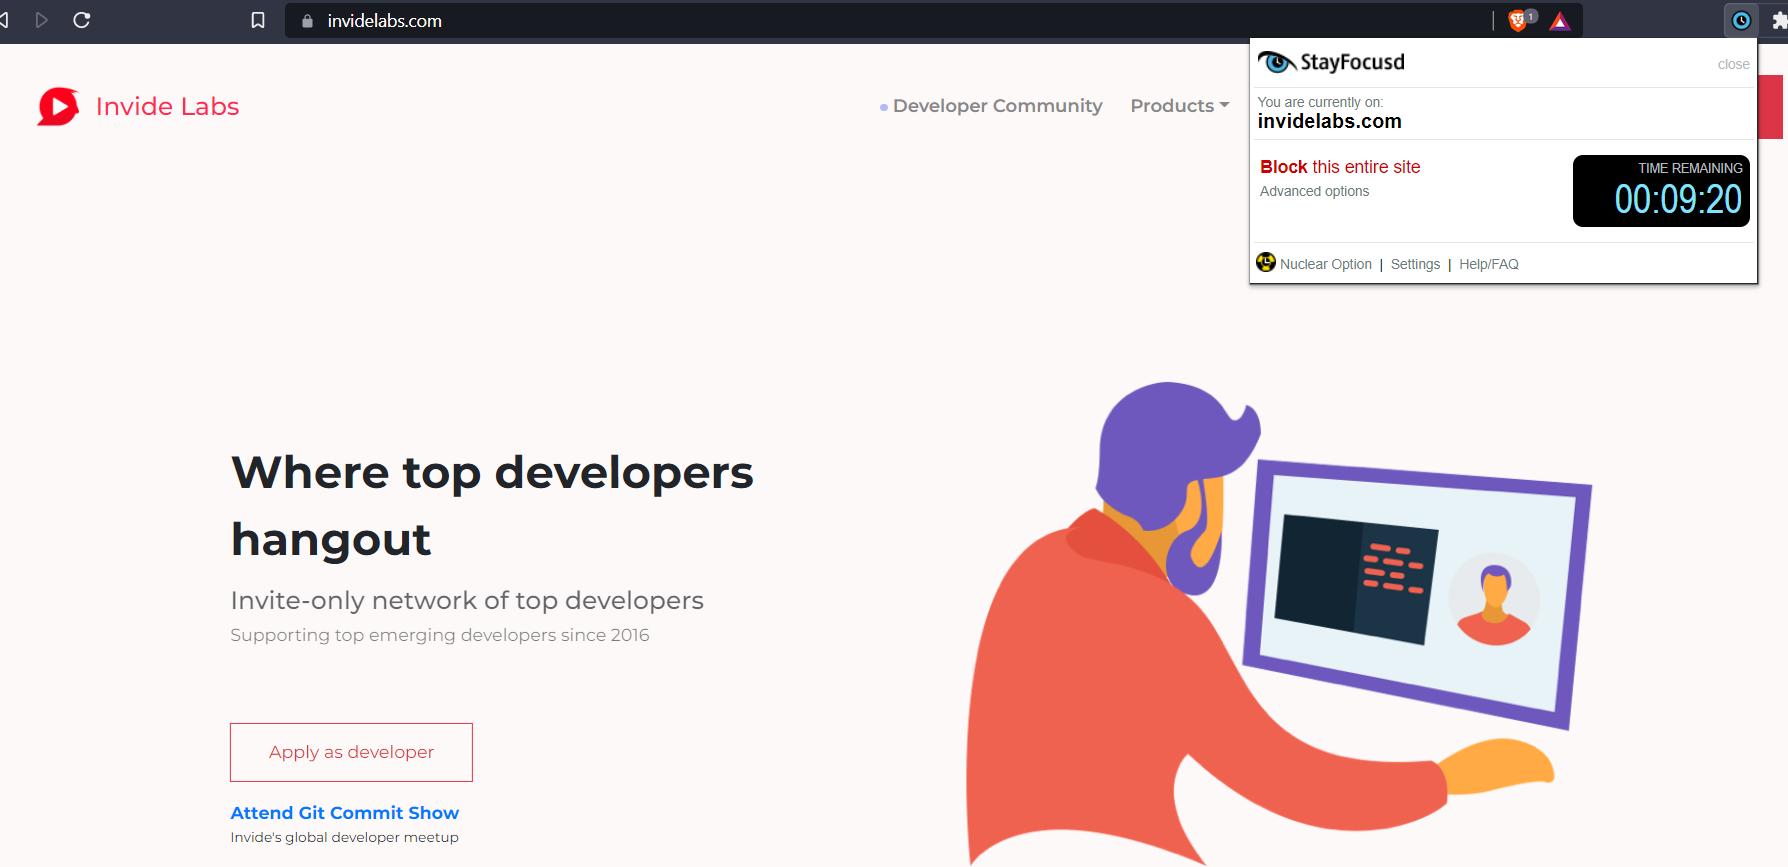Image resolution: width=1788 pixels, height=867 pixels.
Task: Click the Apply as developer button
Action: [351, 752]
